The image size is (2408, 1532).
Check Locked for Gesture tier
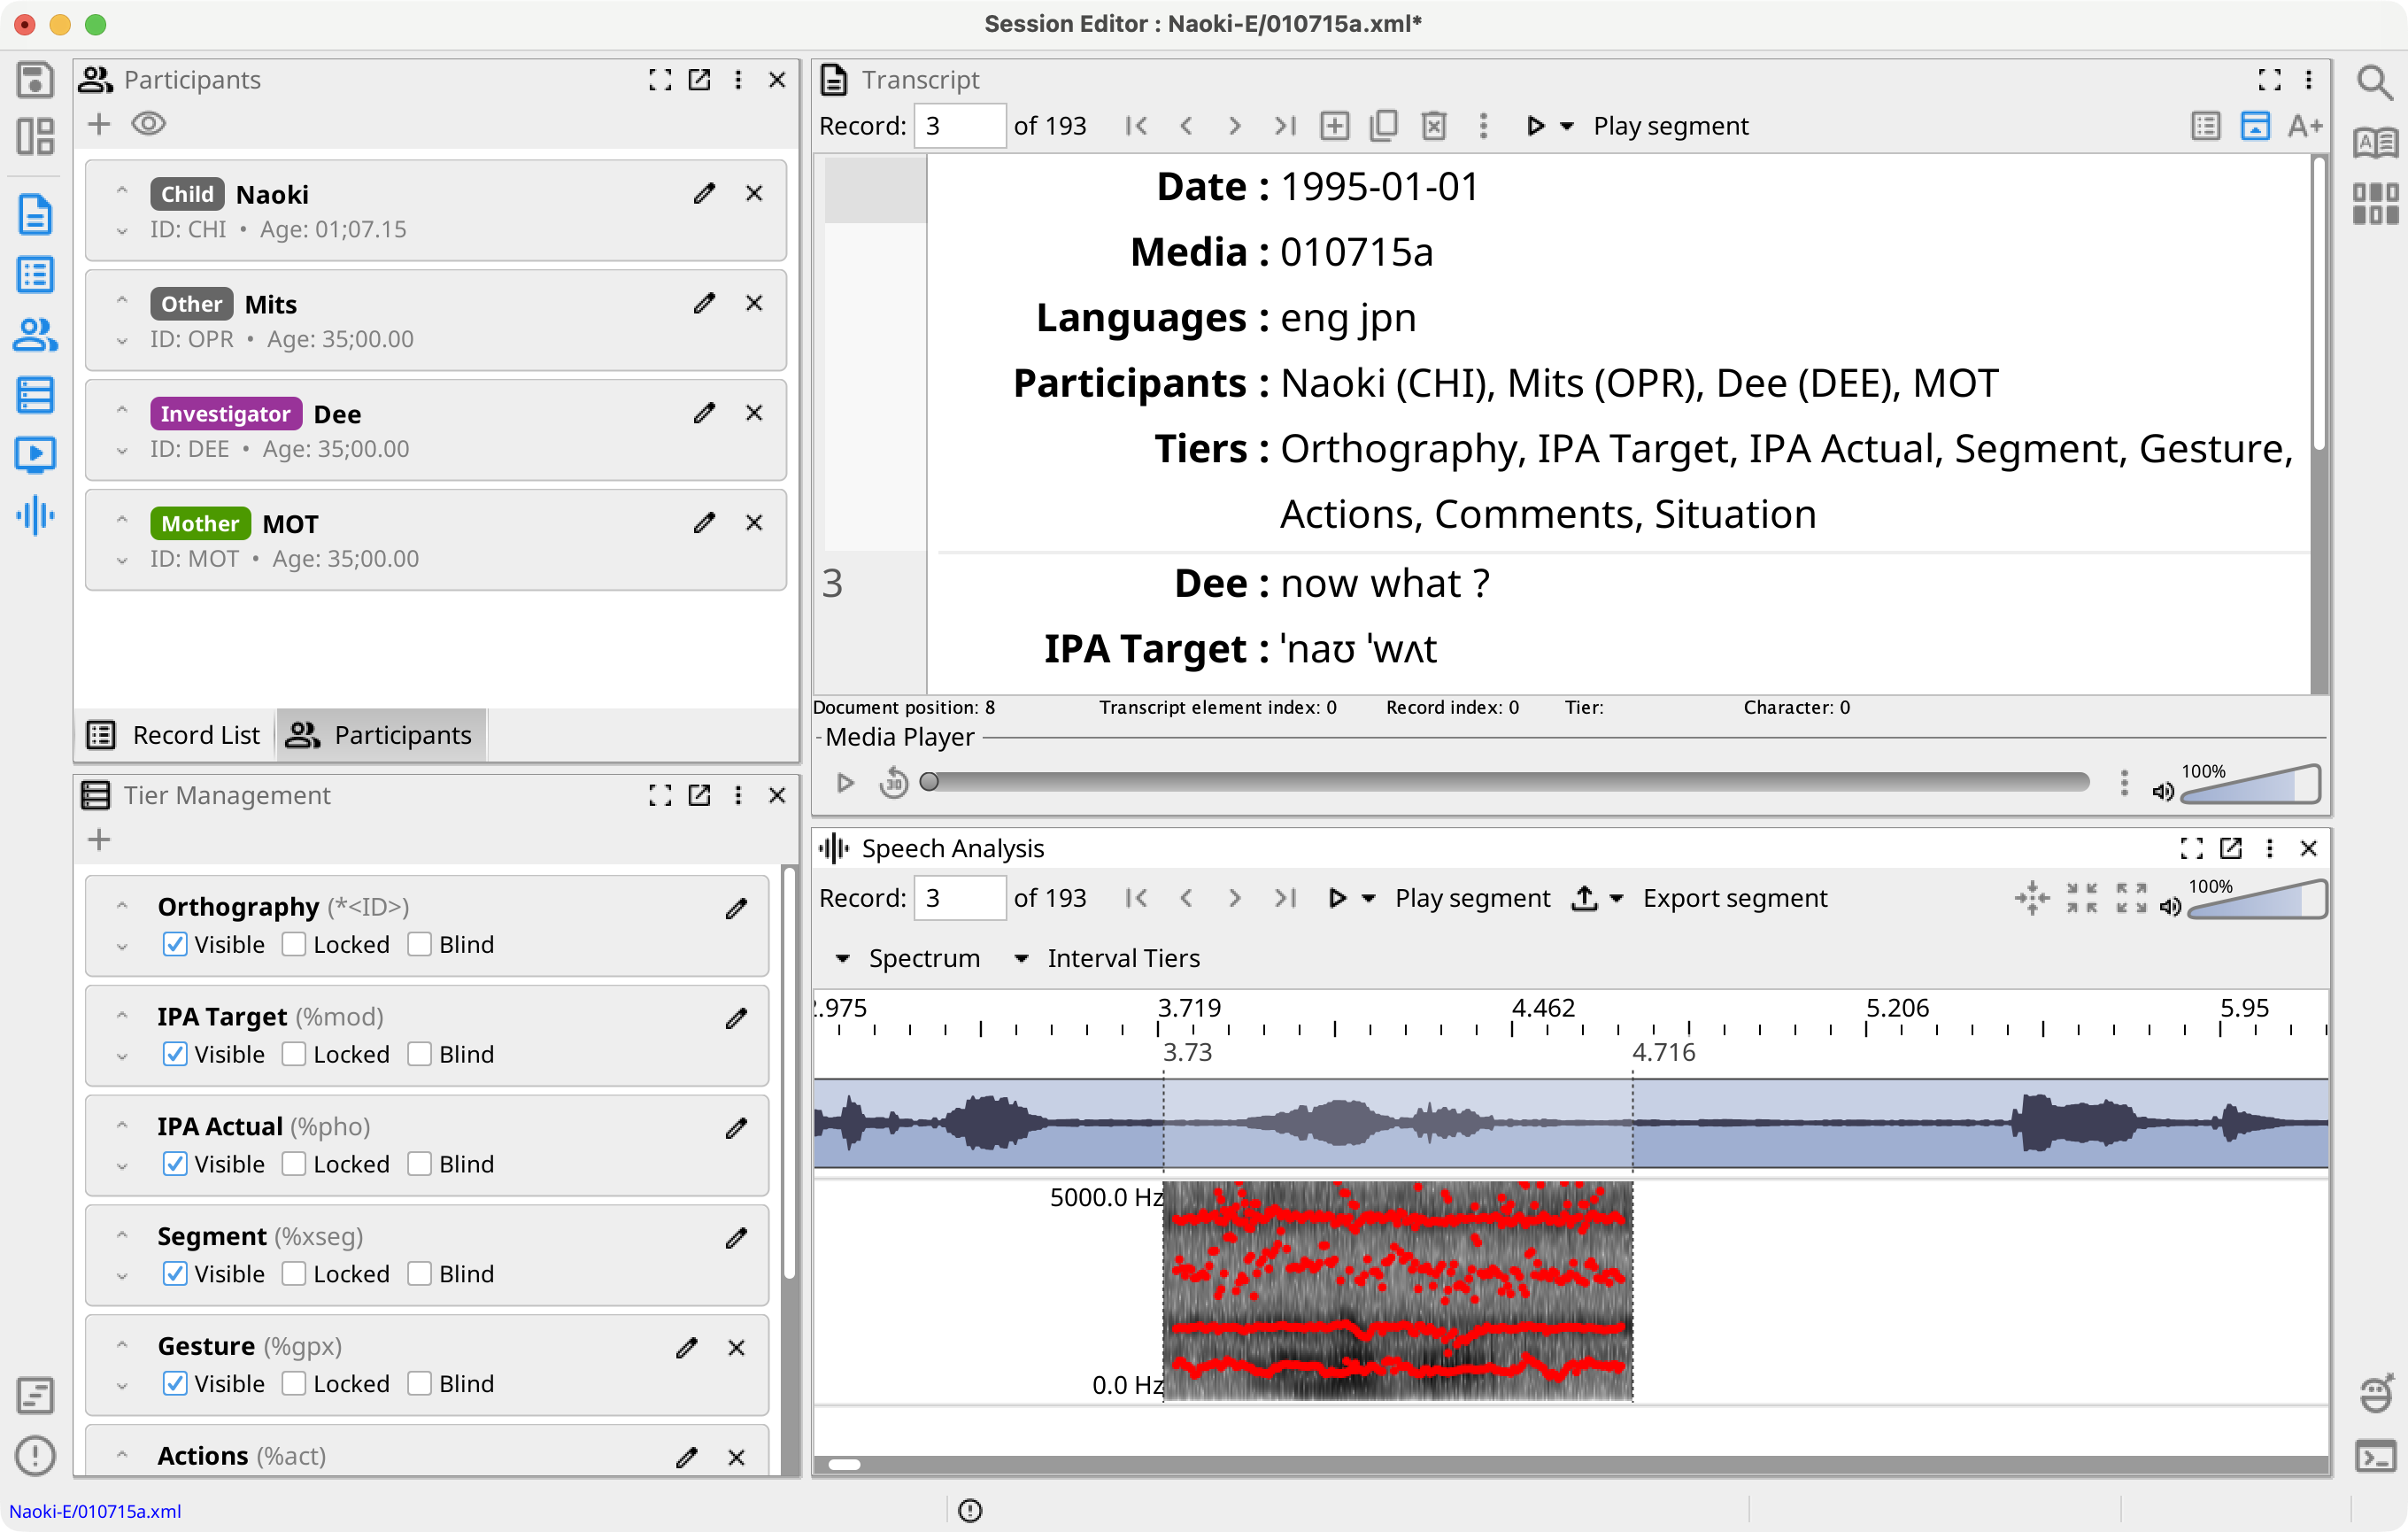pyautogui.click(x=294, y=1385)
